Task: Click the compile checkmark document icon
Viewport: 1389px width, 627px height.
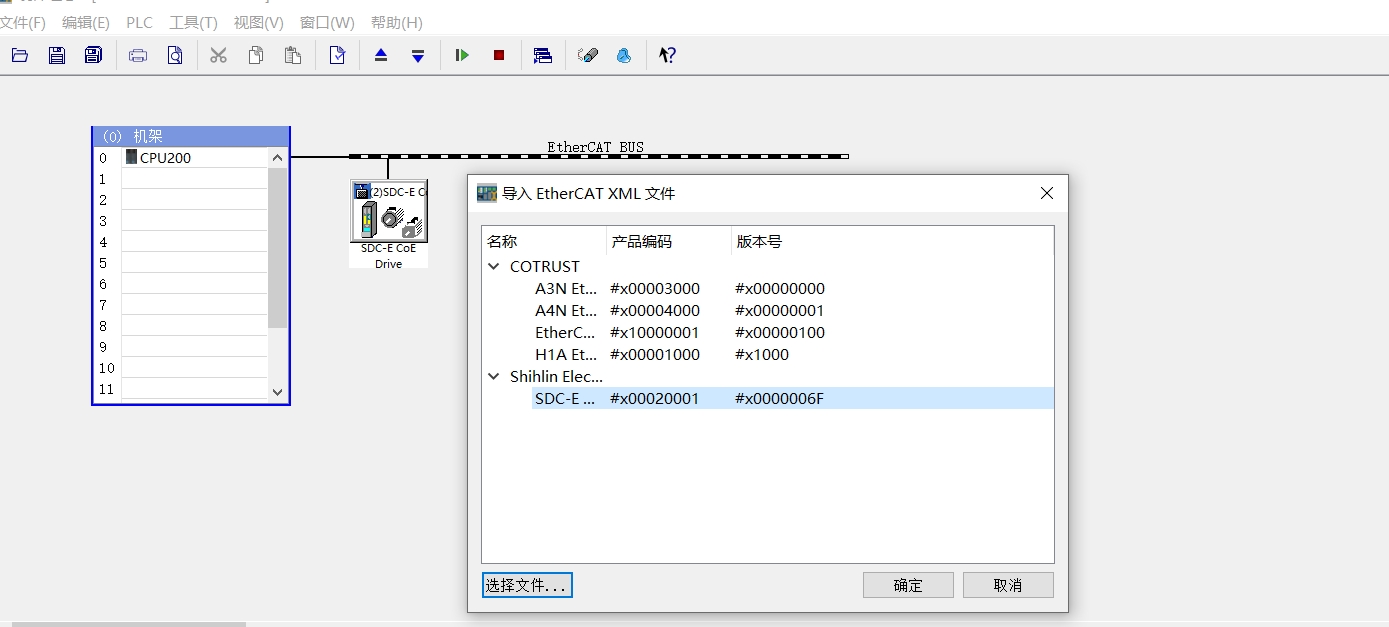Action: tap(337, 55)
